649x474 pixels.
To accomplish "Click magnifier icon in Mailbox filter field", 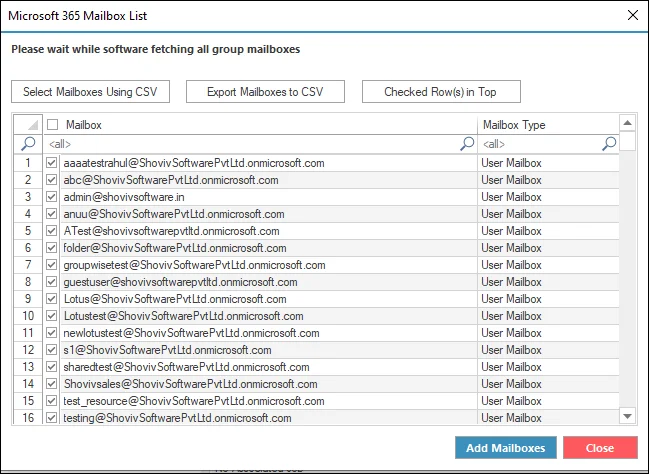I will click(467, 144).
